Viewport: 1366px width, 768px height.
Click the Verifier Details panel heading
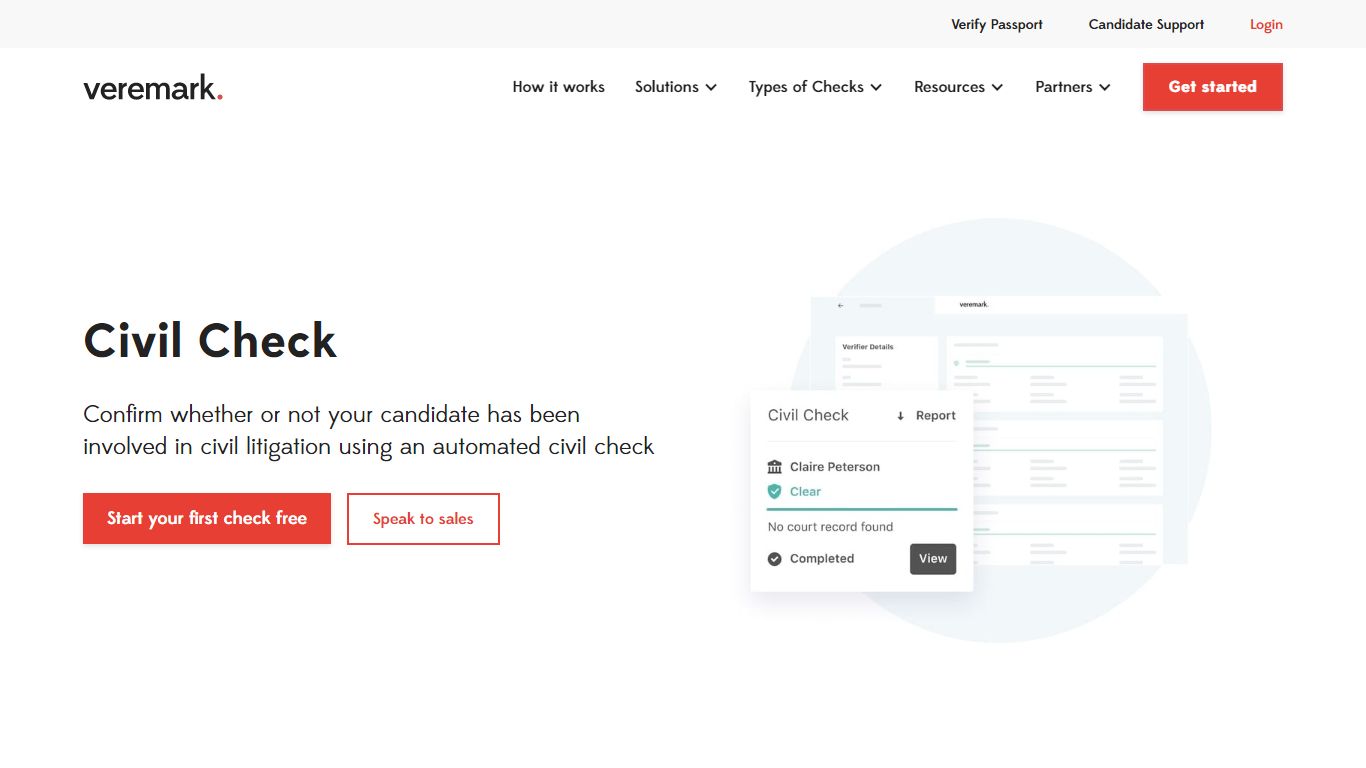(868, 347)
